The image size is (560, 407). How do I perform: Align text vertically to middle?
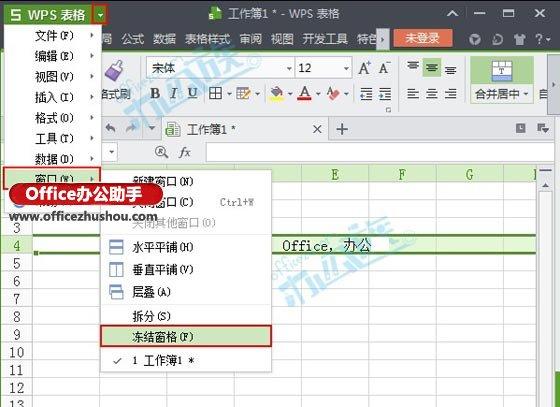432,68
